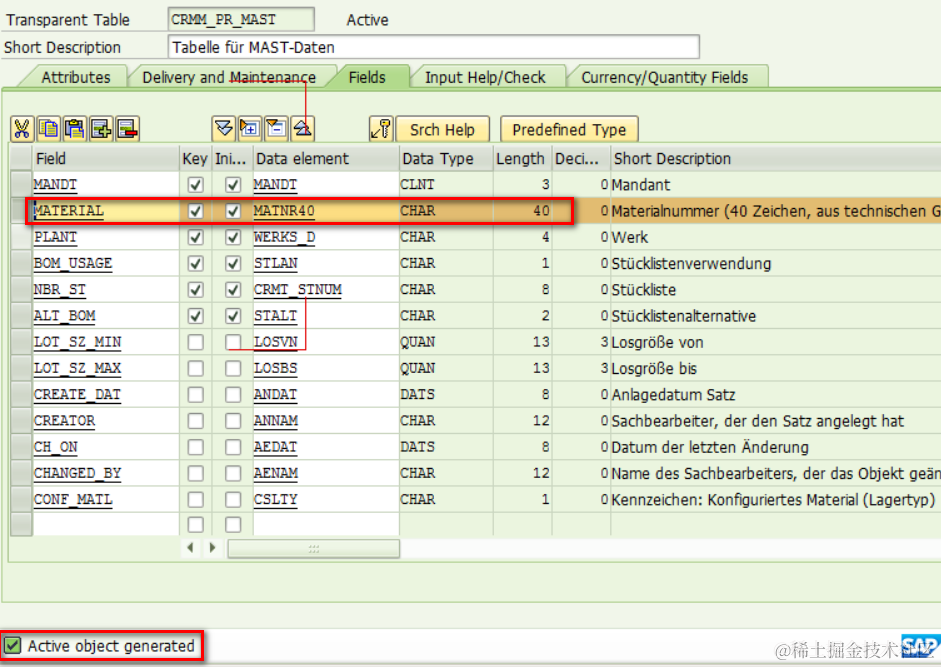Screen dimensions: 941x667
Task: Expand all includes with double-down arrow icon
Action: 223,129
